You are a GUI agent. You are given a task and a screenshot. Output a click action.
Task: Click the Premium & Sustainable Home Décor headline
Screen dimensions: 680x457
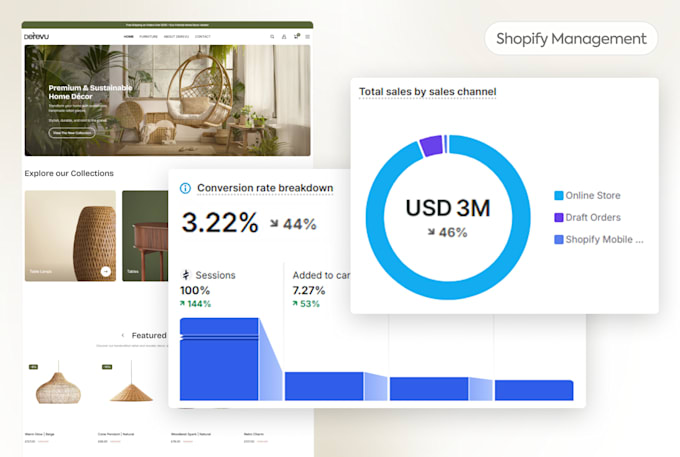[90, 92]
